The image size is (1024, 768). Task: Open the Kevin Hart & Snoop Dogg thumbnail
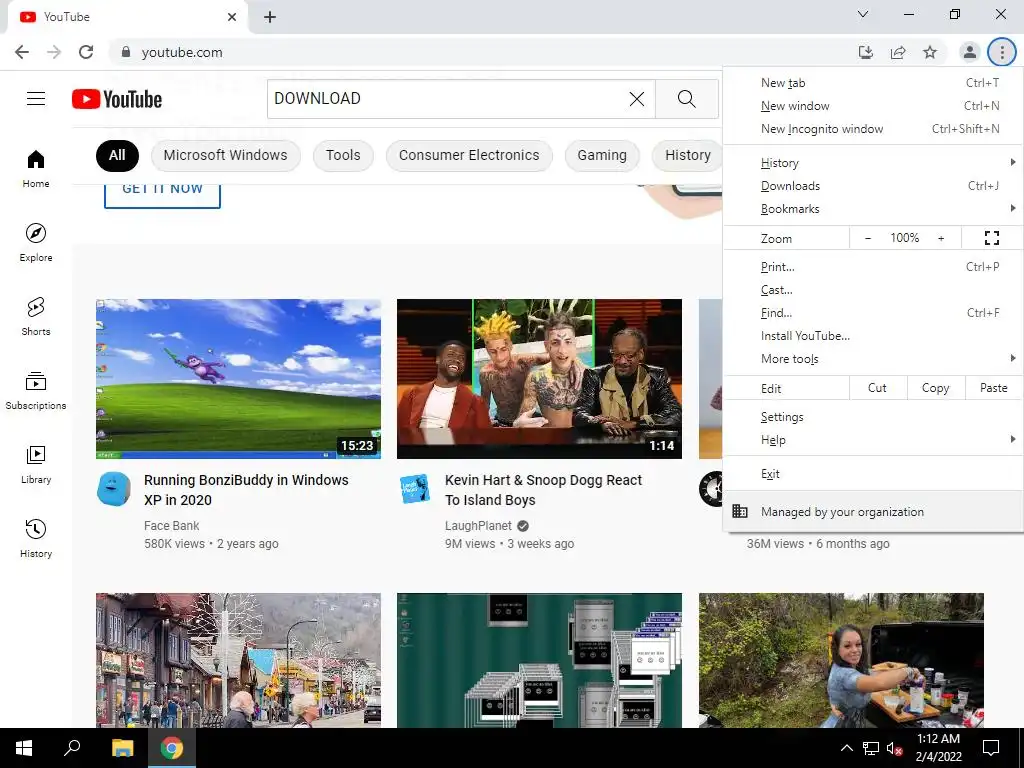tap(539, 379)
